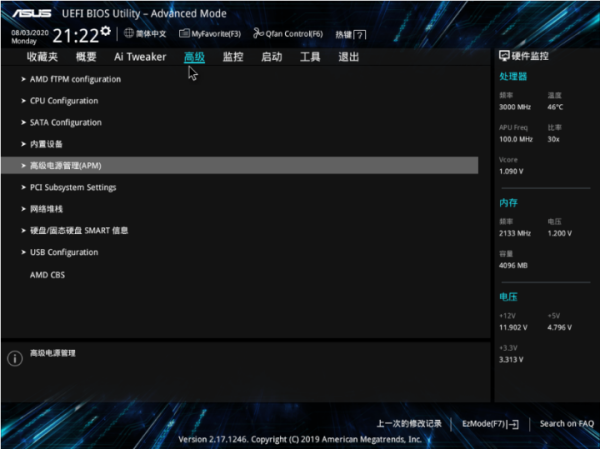Click the hotkeys (热键) question mark icon
600x449 pixels.
[360, 35]
